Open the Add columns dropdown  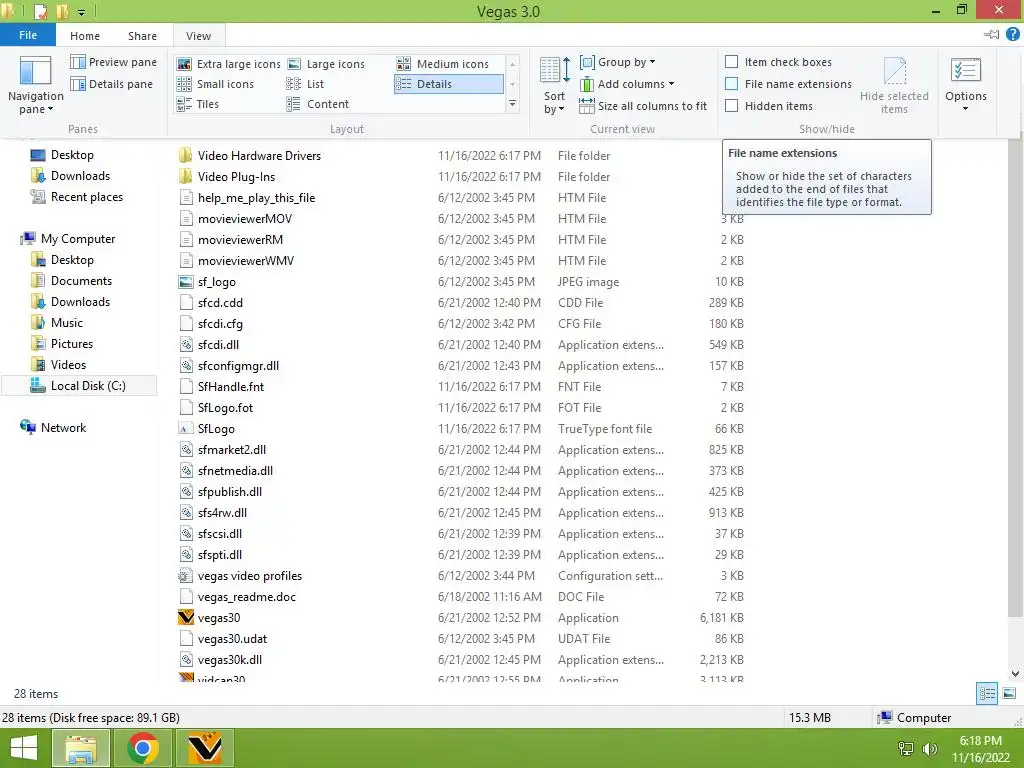click(627, 84)
